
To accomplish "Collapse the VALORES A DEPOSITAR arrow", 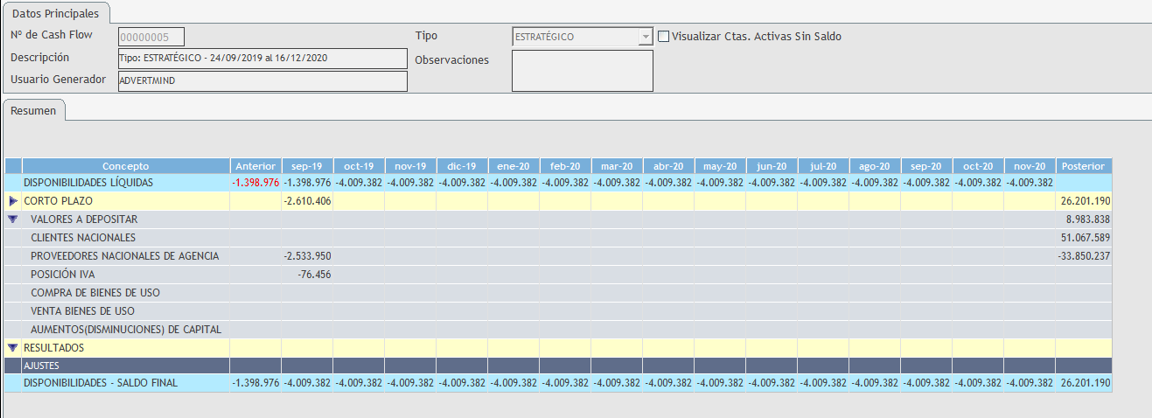I will point(13,219).
